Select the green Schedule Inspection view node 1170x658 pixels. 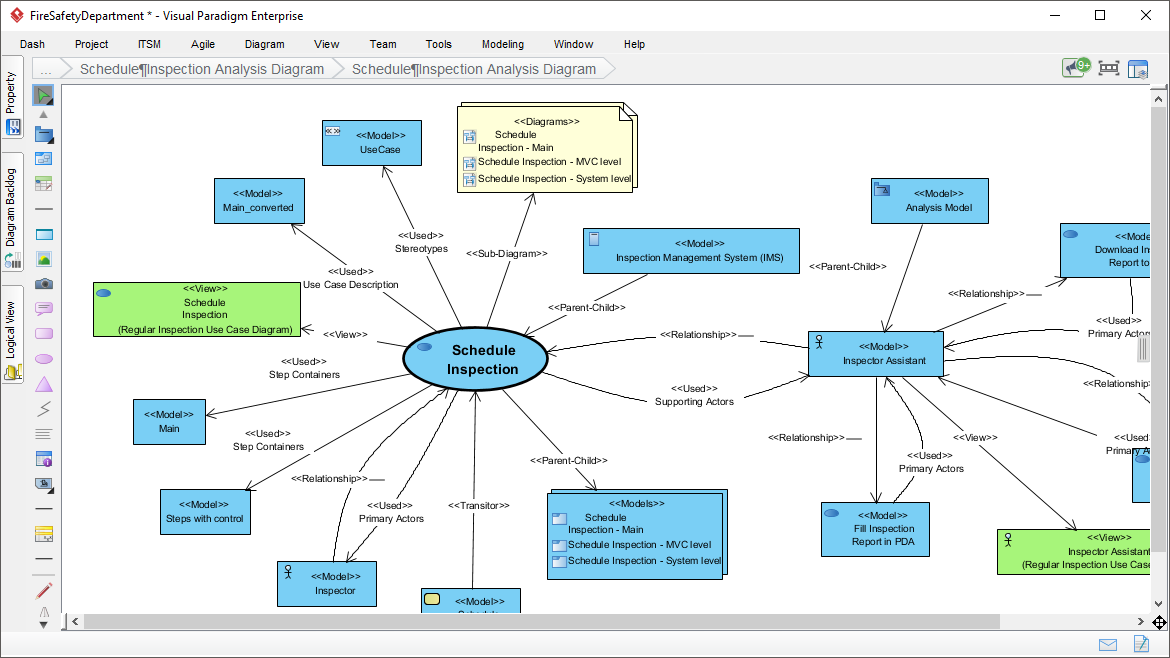pos(197,310)
